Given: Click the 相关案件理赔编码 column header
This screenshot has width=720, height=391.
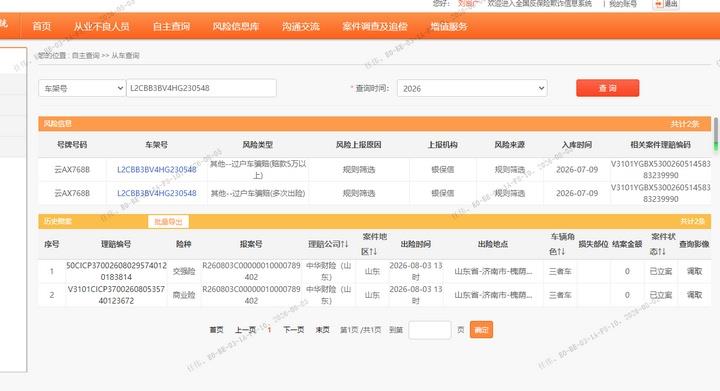Looking at the screenshot, I should click(660, 145).
